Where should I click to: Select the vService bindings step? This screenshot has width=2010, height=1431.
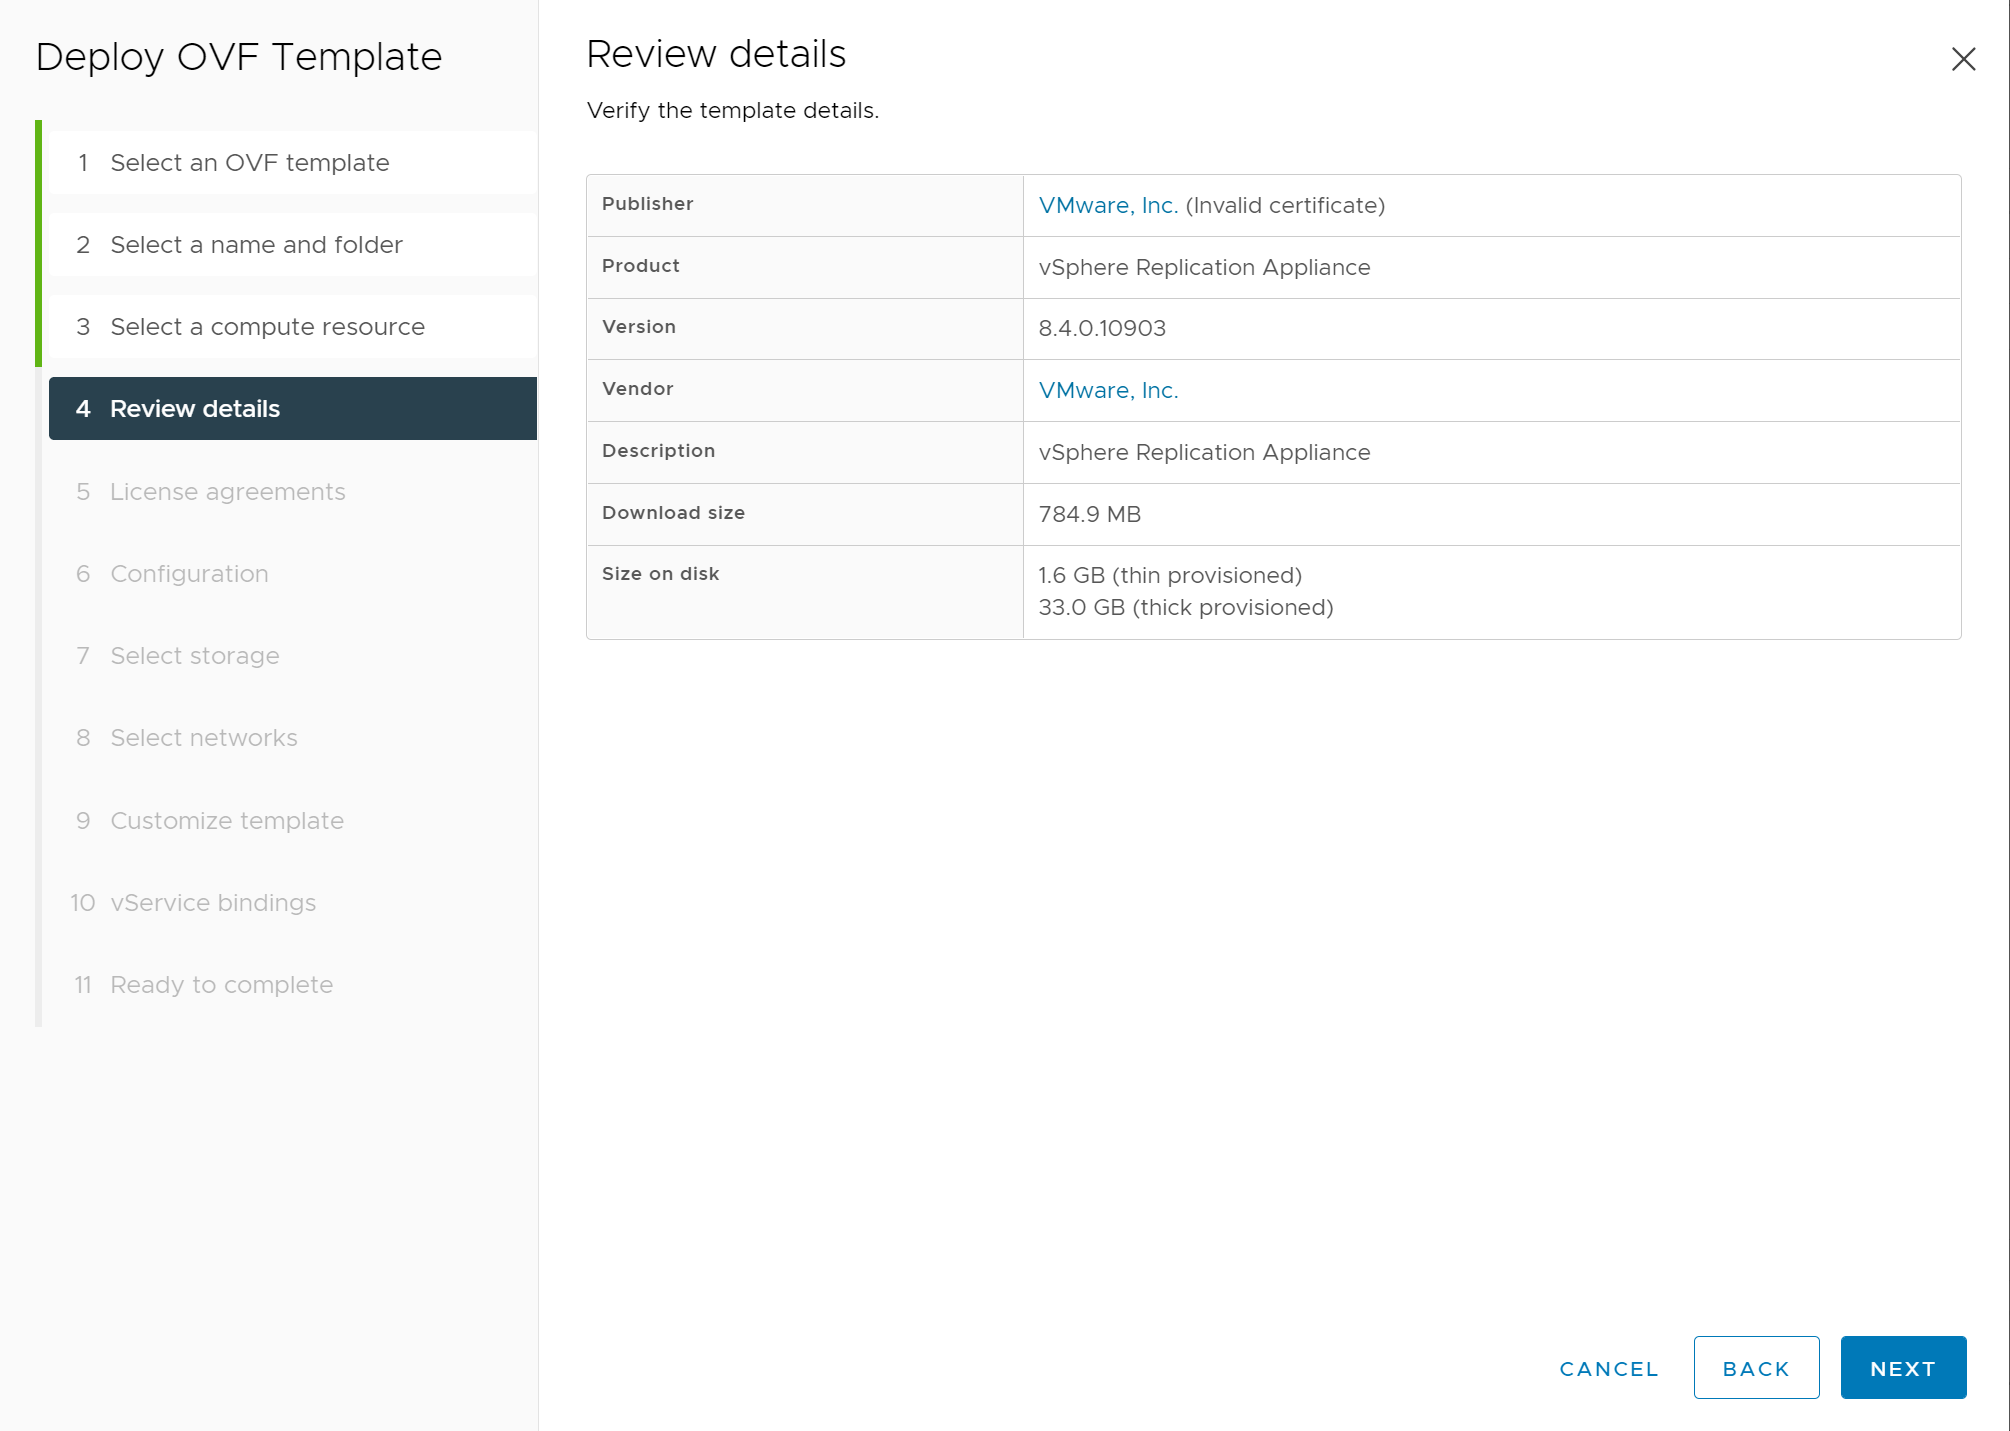212,902
